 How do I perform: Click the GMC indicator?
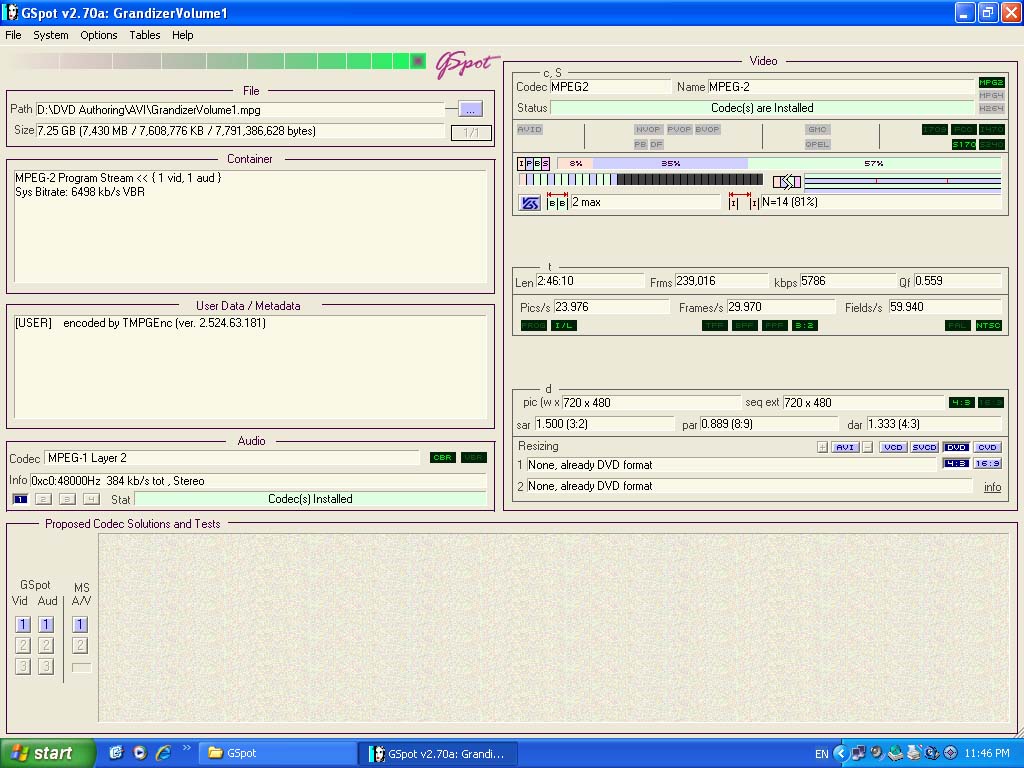click(817, 129)
